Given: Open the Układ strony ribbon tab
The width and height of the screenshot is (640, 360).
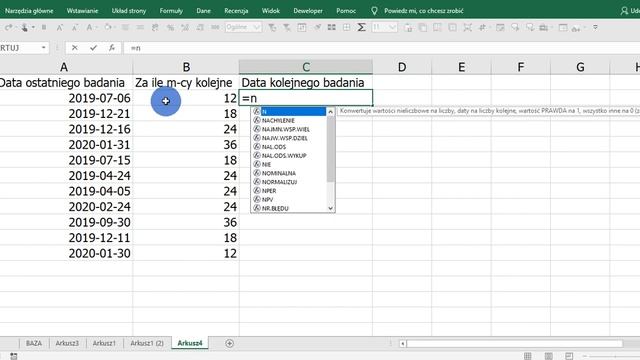Looking at the screenshot, I should click(129, 11).
